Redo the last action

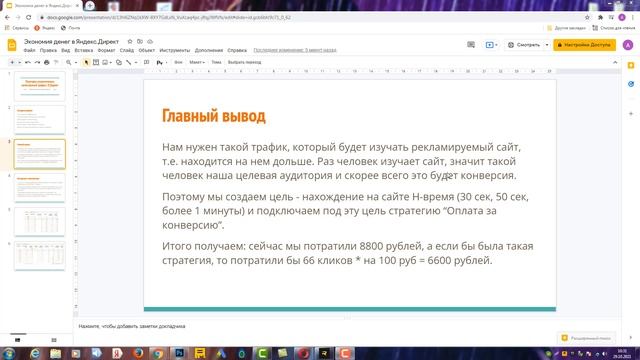click(x=37, y=62)
